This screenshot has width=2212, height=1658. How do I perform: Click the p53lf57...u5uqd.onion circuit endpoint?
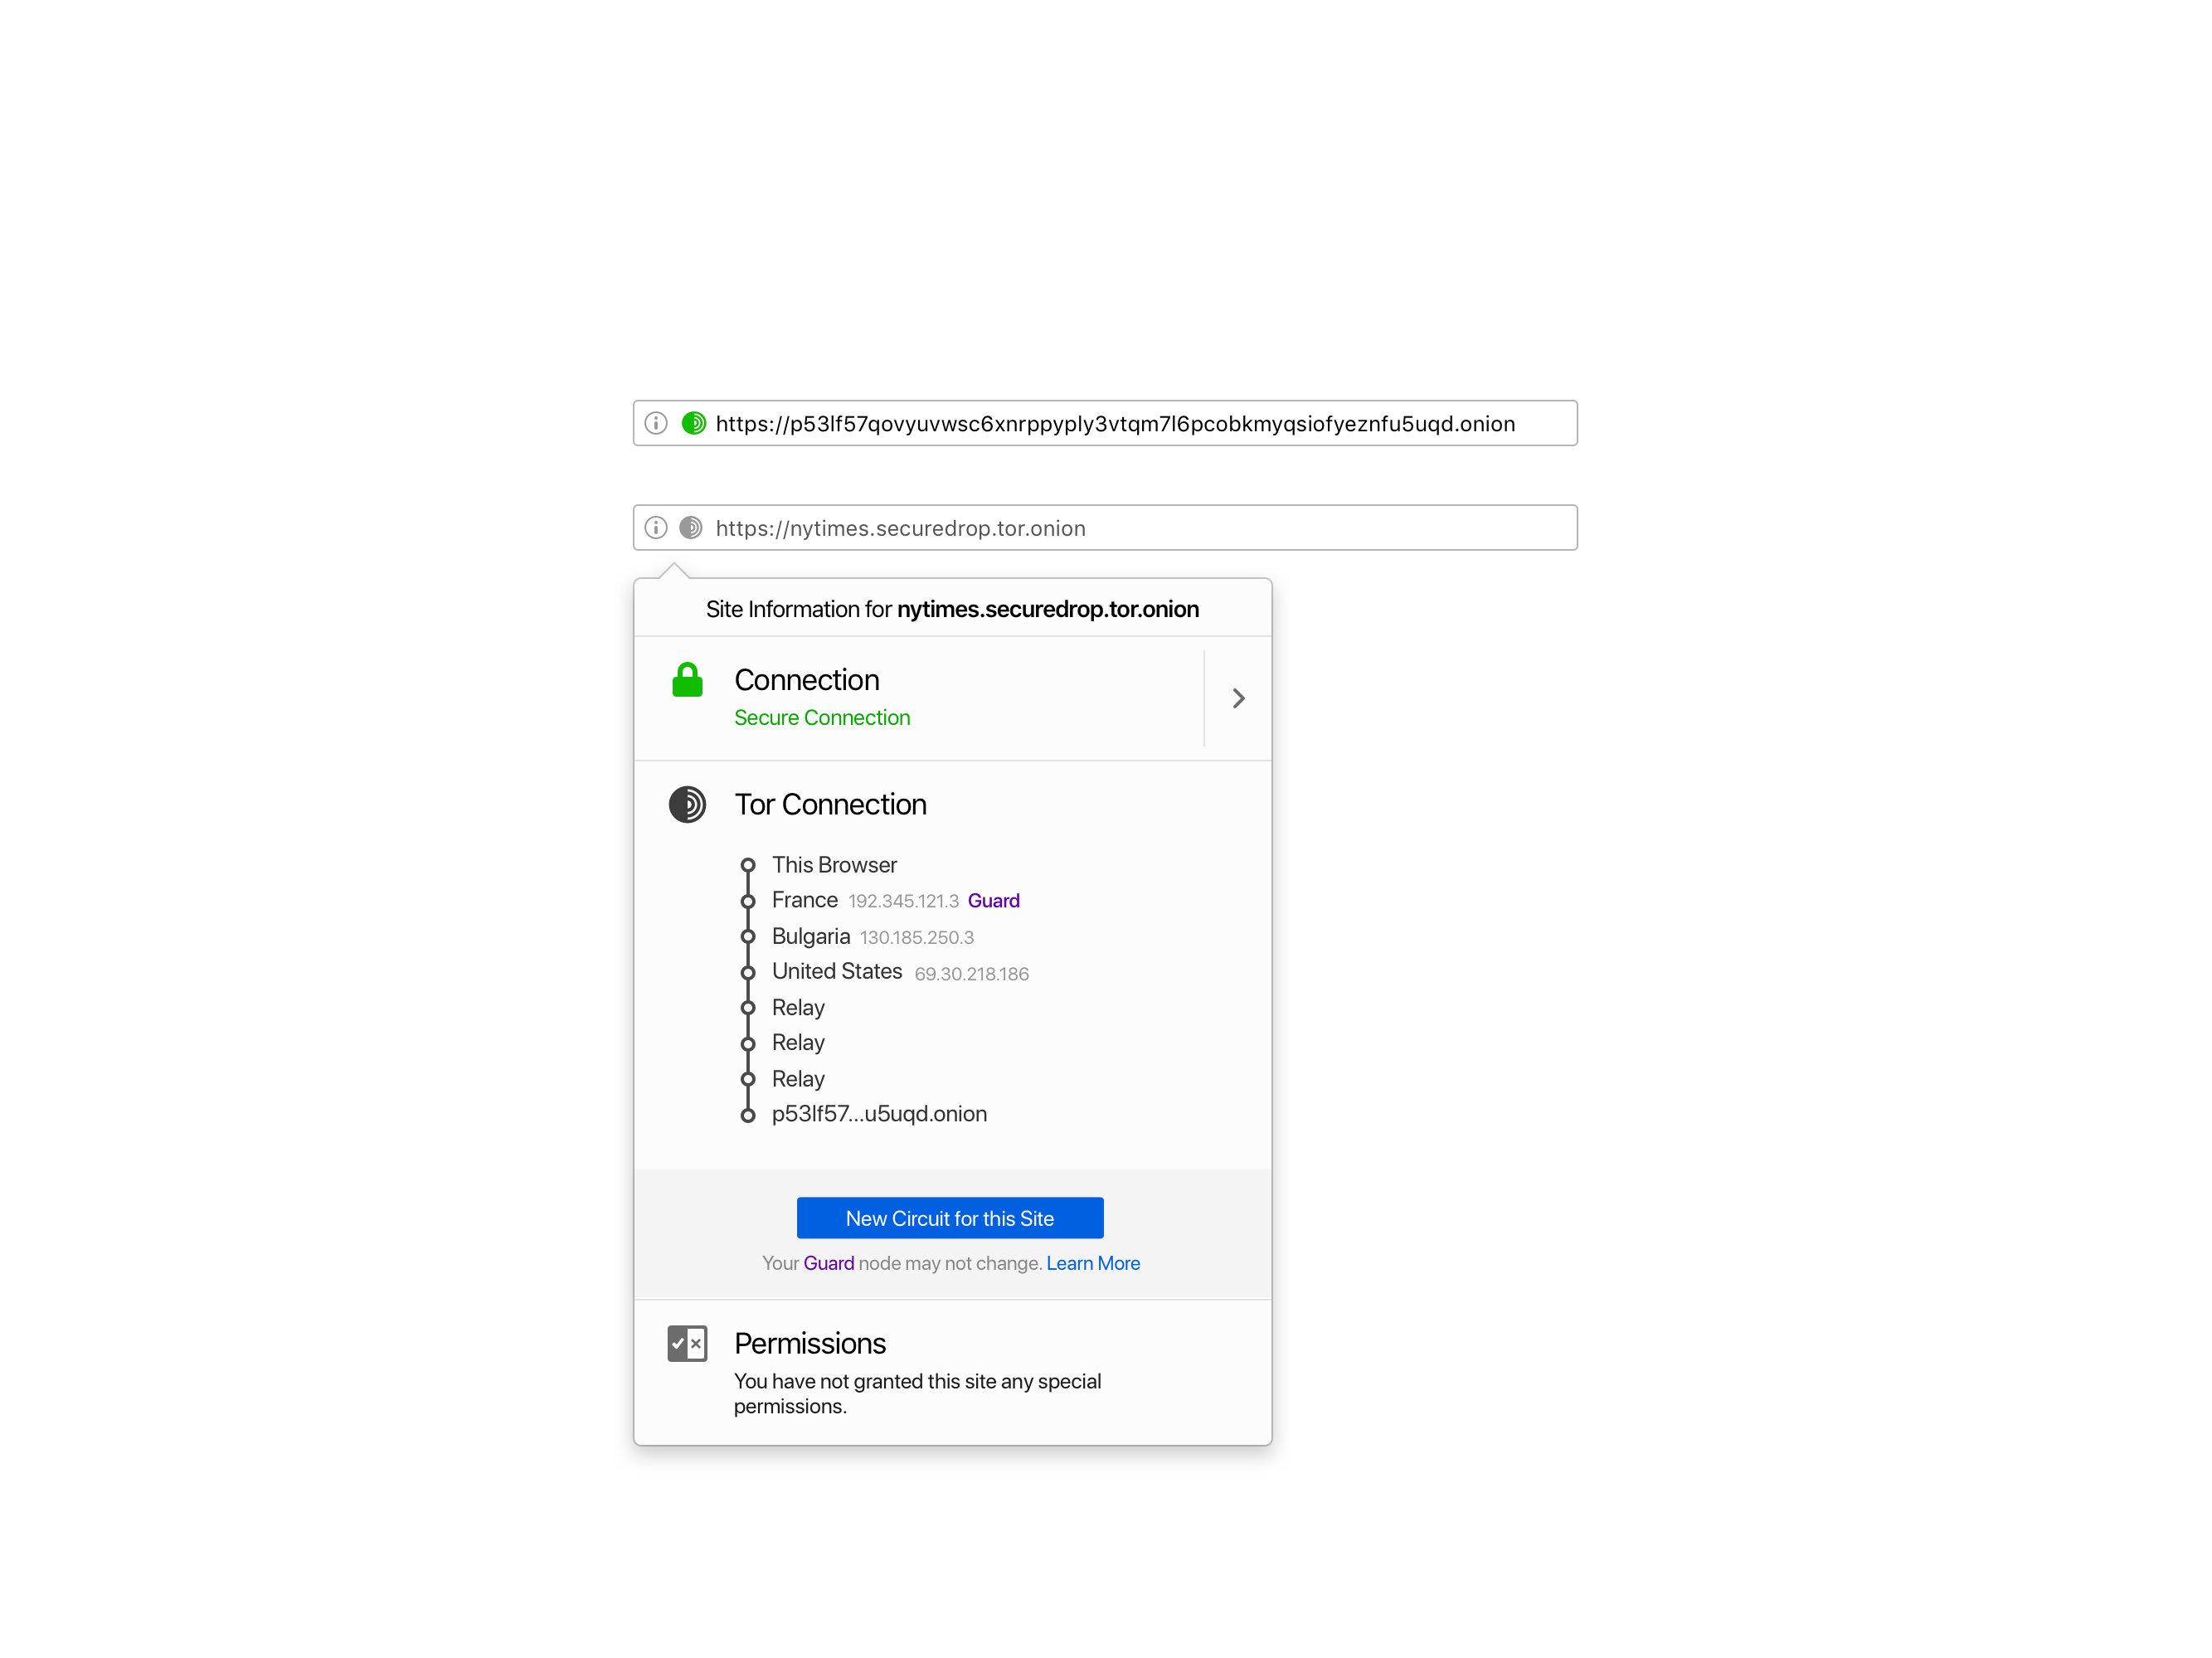coord(879,1114)
